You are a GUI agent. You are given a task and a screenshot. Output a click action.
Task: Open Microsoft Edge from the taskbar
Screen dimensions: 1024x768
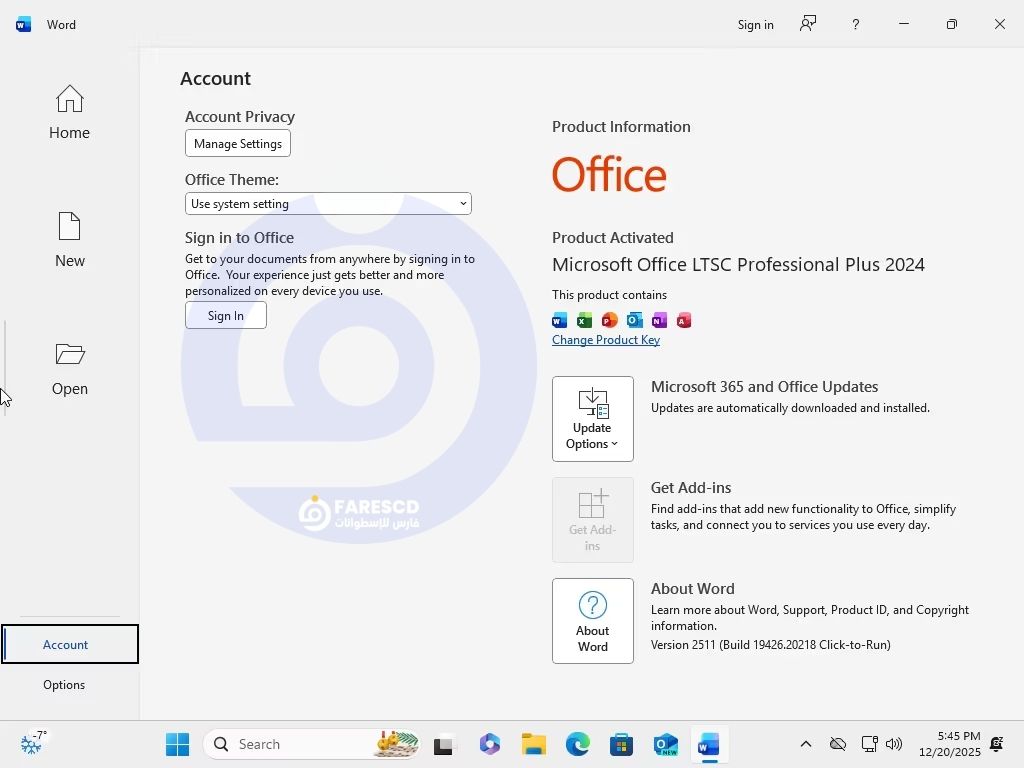click(x=578, y=744)
